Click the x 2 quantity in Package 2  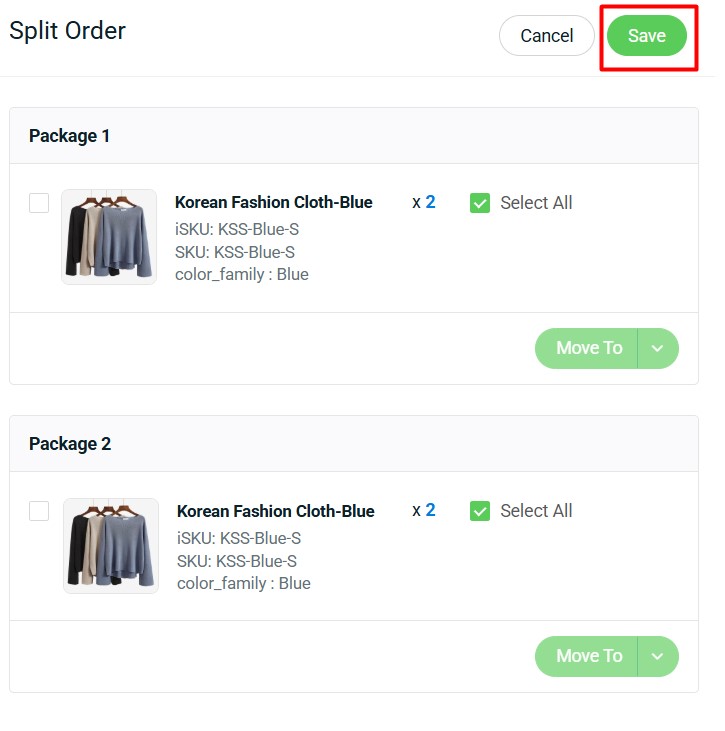[x=424, y=510]
